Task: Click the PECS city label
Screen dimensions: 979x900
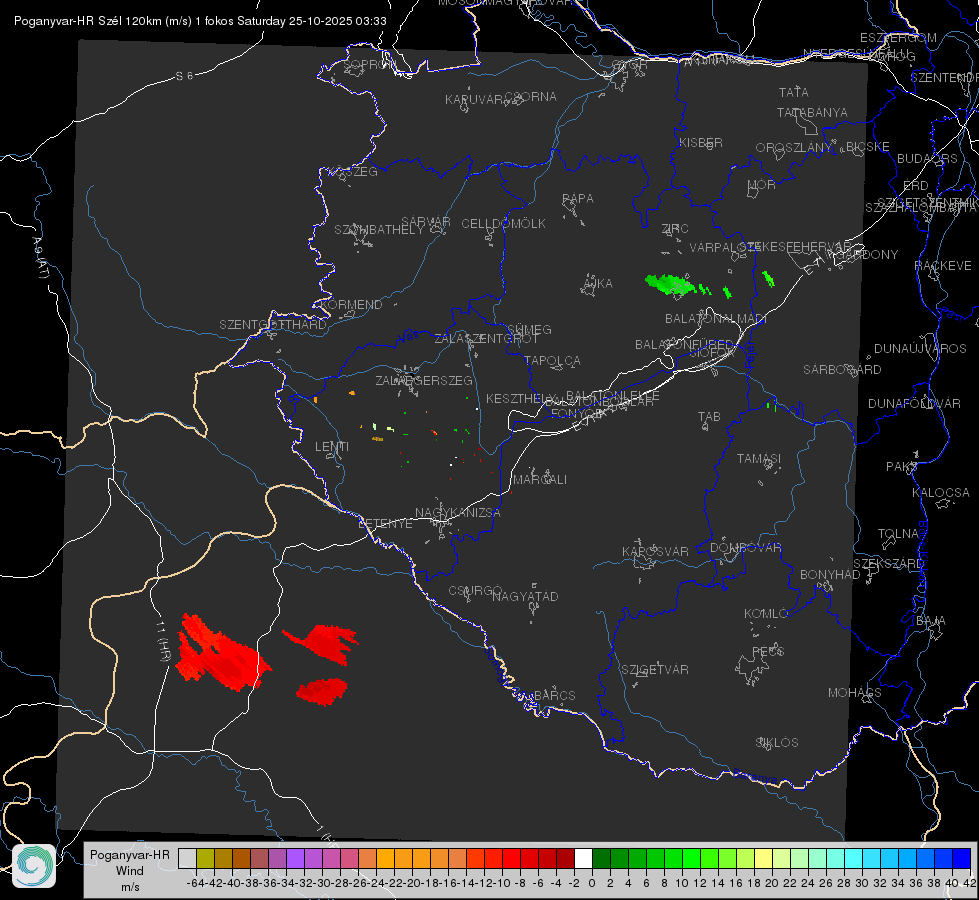Action: click(767, 652)
